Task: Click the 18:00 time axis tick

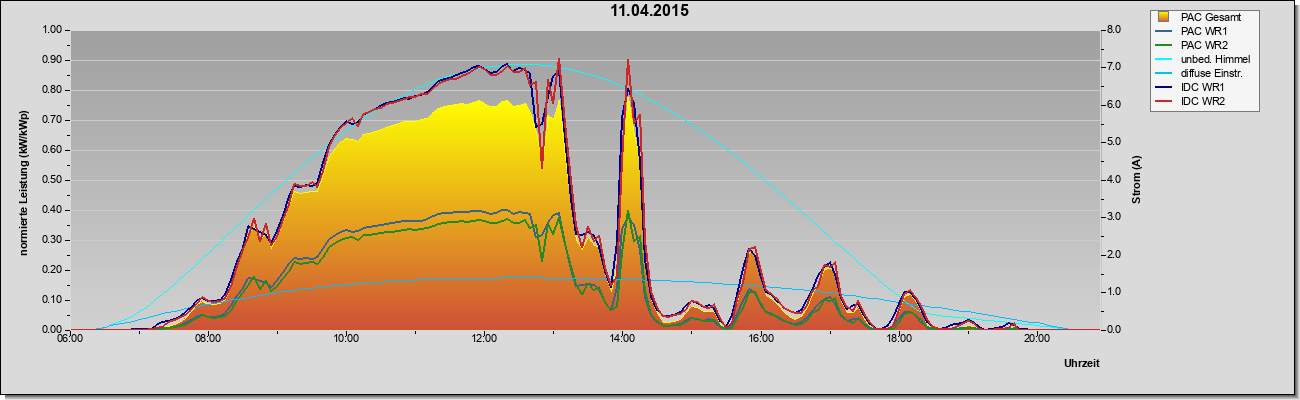Action: (x=898, y=338)
